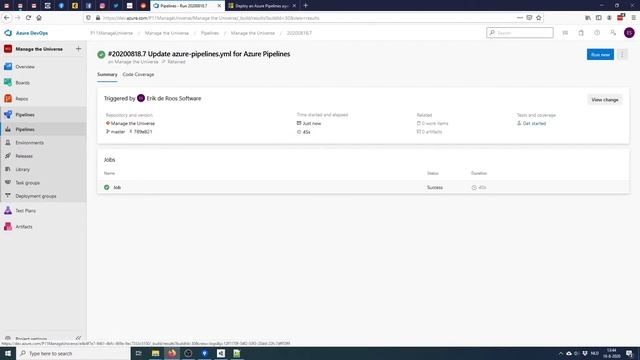The width and height of the screenshot is (640, 360).
Task: Open the Windows Start menu
Action: (x=8, y=353)
